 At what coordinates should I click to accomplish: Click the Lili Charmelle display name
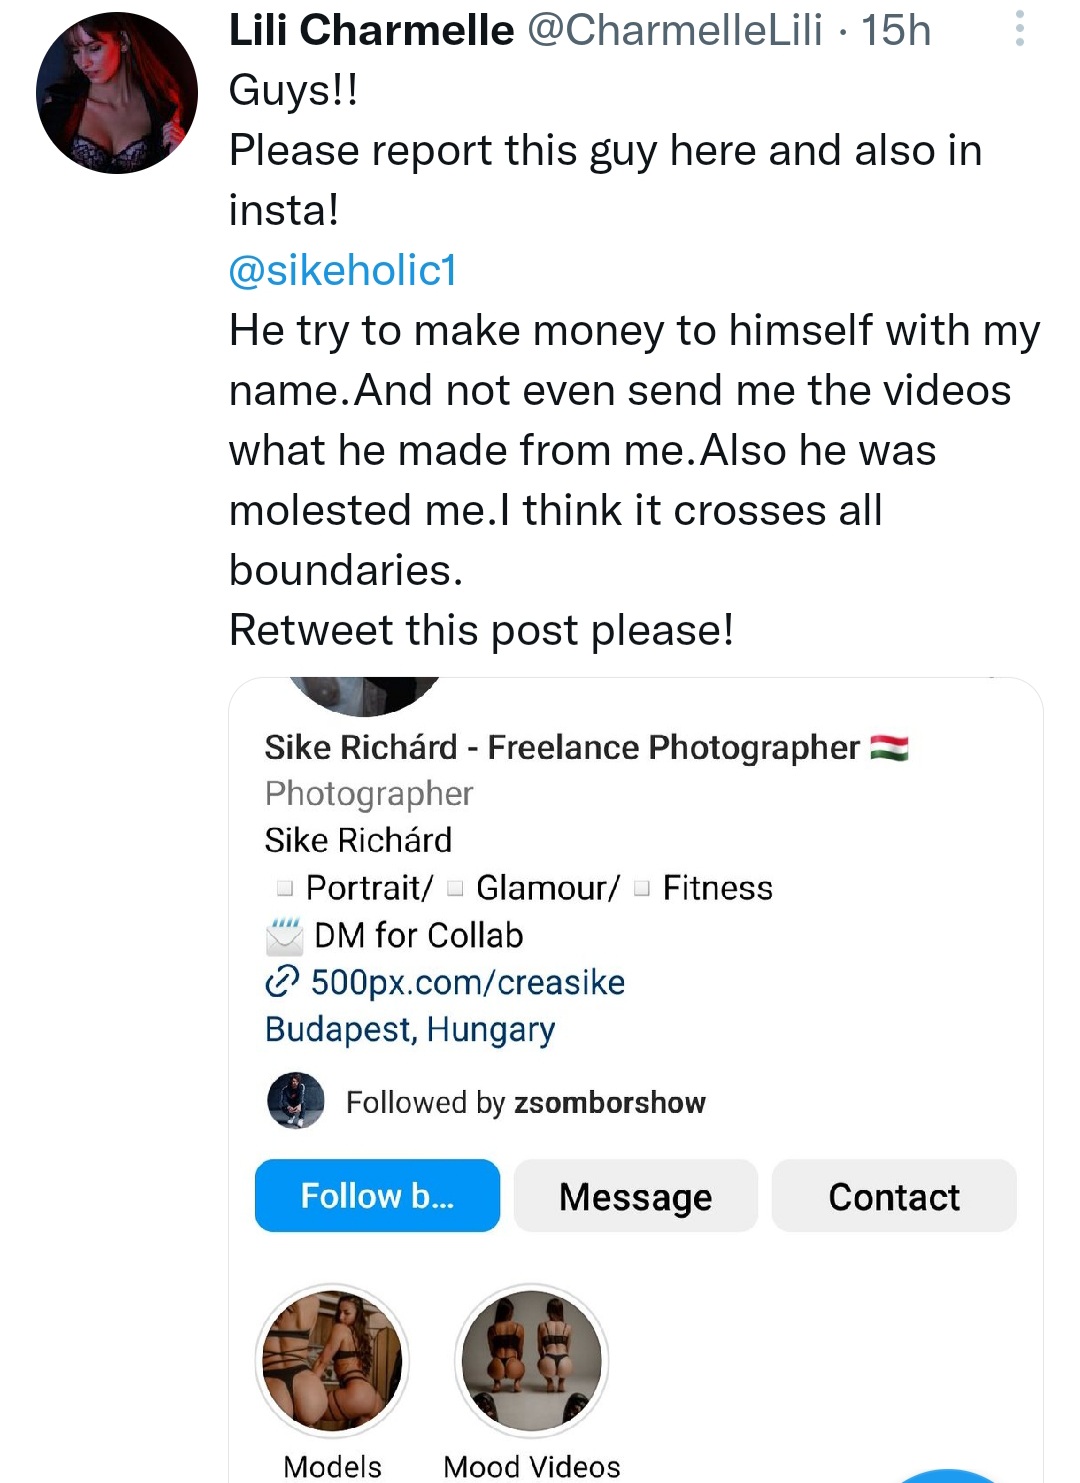pos(371,30)
